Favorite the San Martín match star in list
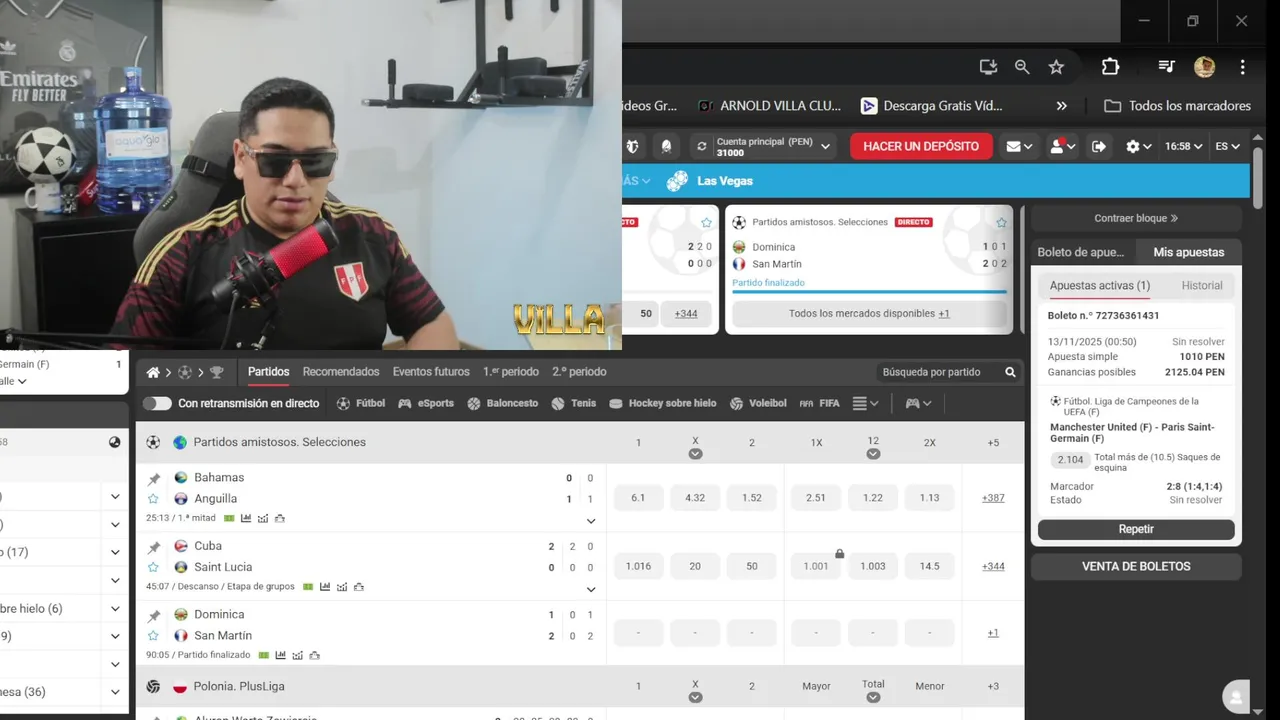 tap(154, 635)
